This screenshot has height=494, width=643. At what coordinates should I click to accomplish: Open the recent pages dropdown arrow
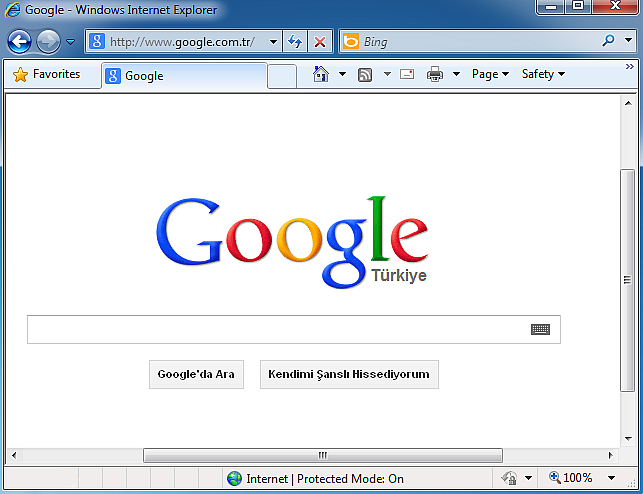tap(70, 42)
